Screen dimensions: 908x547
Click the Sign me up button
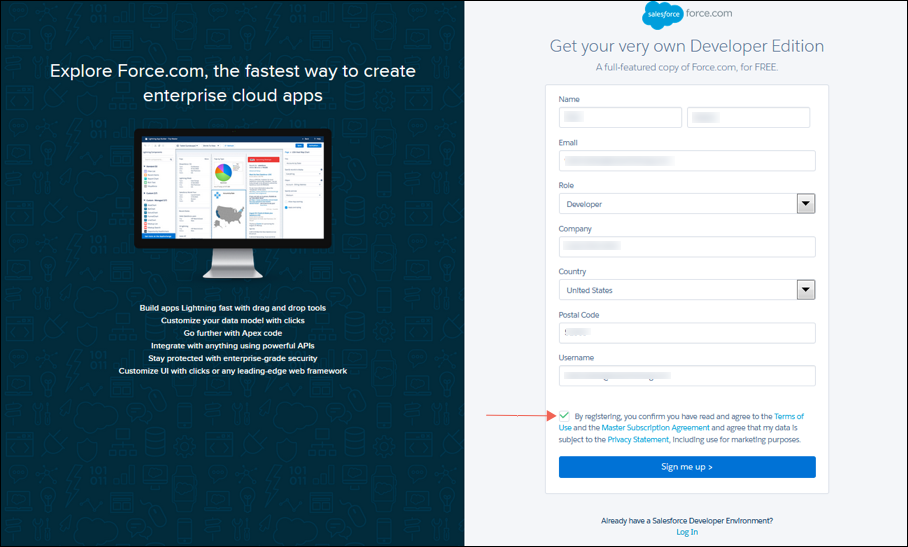click(687, 467)
